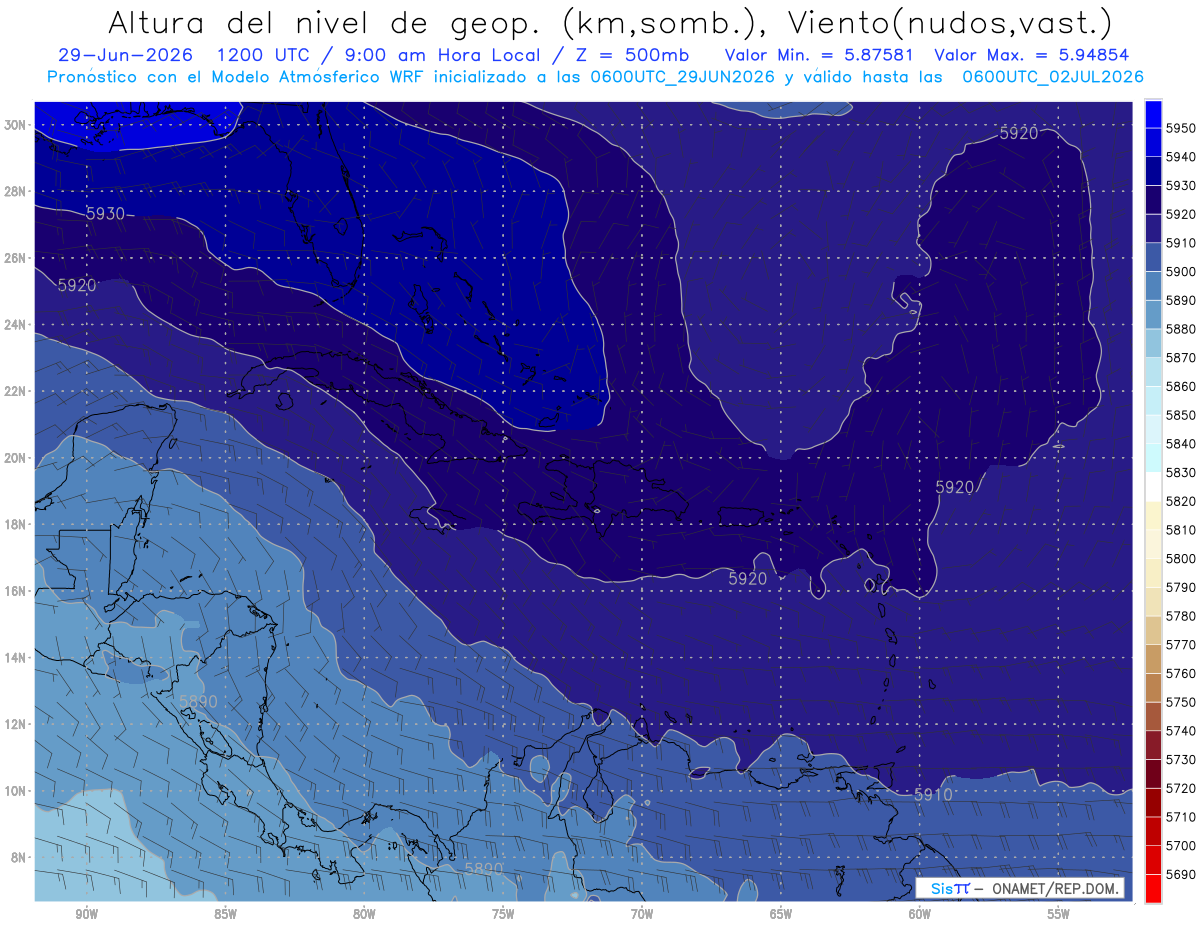Click the 10N latitude axis label
1200x927 pixels.
coord(15,791)
